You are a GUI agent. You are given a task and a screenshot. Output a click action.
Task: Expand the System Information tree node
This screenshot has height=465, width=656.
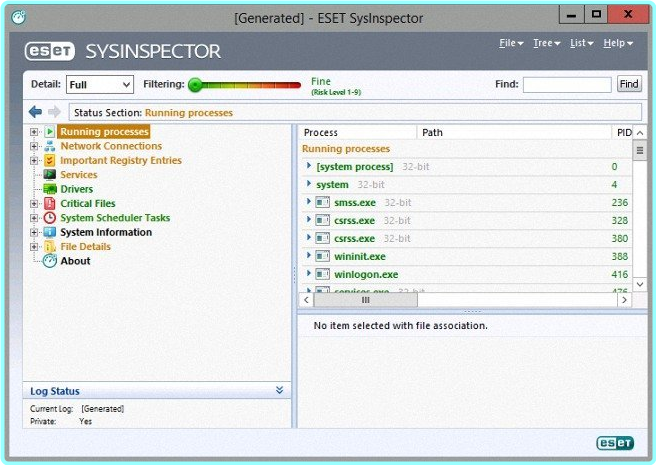click(x=34, y=232)
